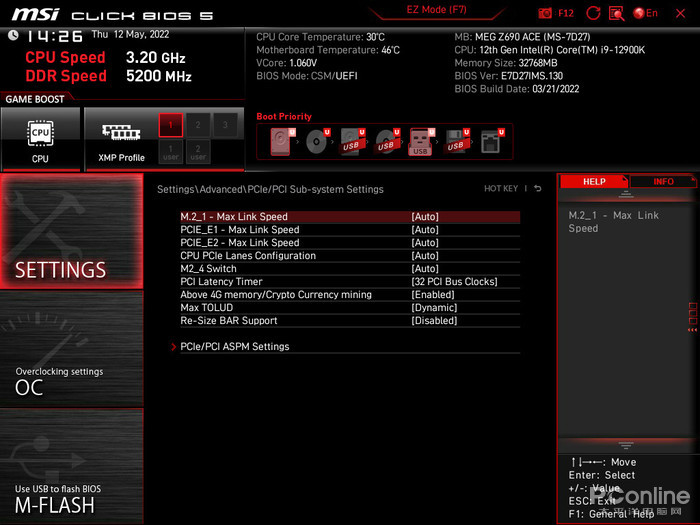The height and width of the screenshot is (525, 700).
Task: Click the help panel bottom scroll handle
Action: [626, 445]
